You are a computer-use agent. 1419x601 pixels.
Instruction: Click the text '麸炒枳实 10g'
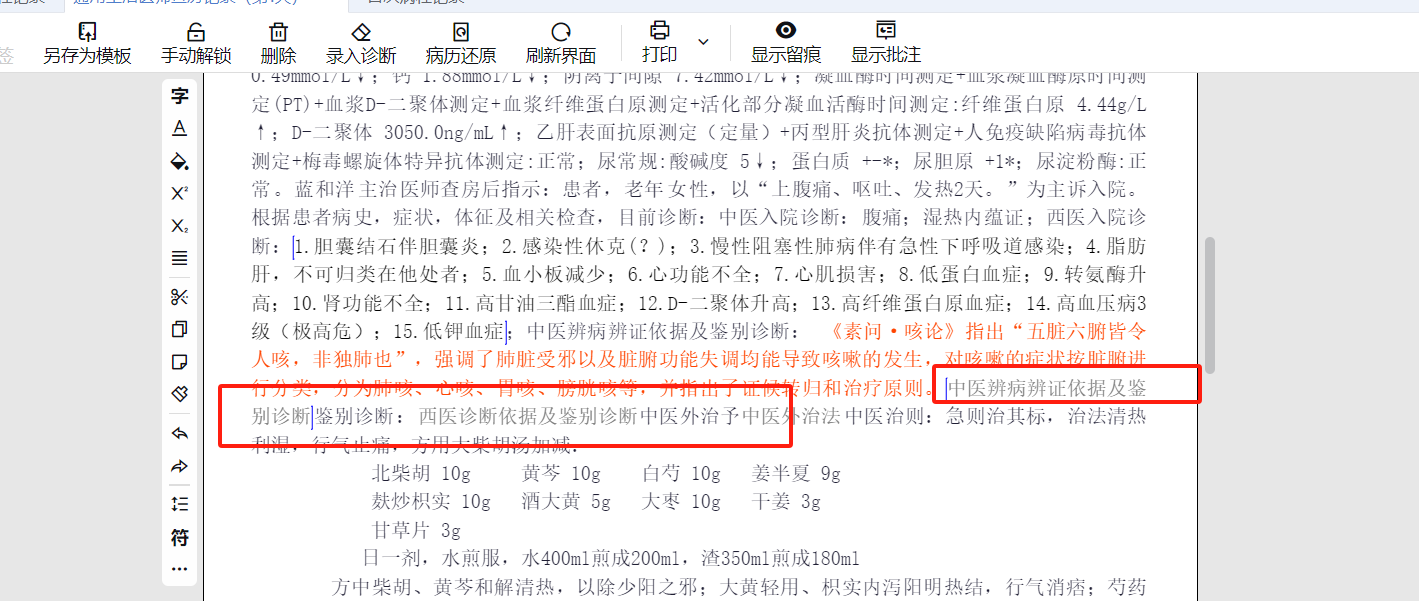tap(431, 501)
